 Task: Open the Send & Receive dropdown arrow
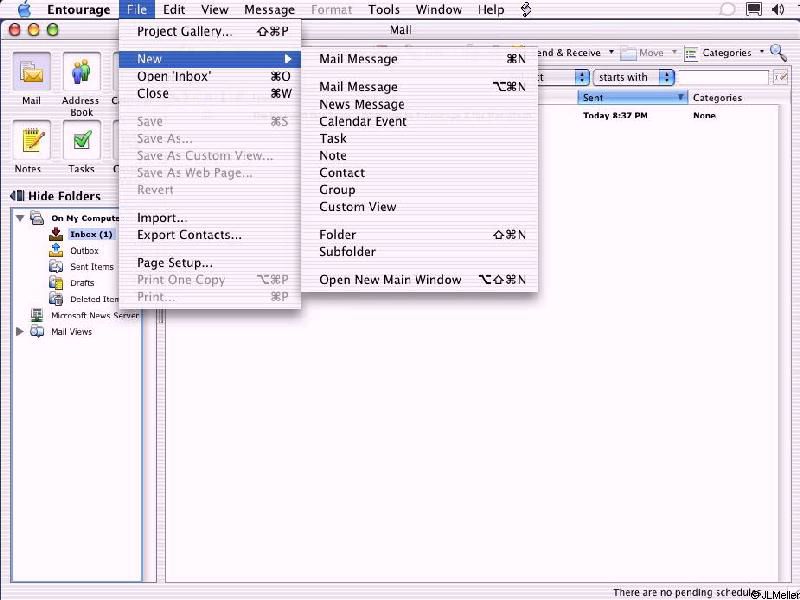(x=611, y=52)
